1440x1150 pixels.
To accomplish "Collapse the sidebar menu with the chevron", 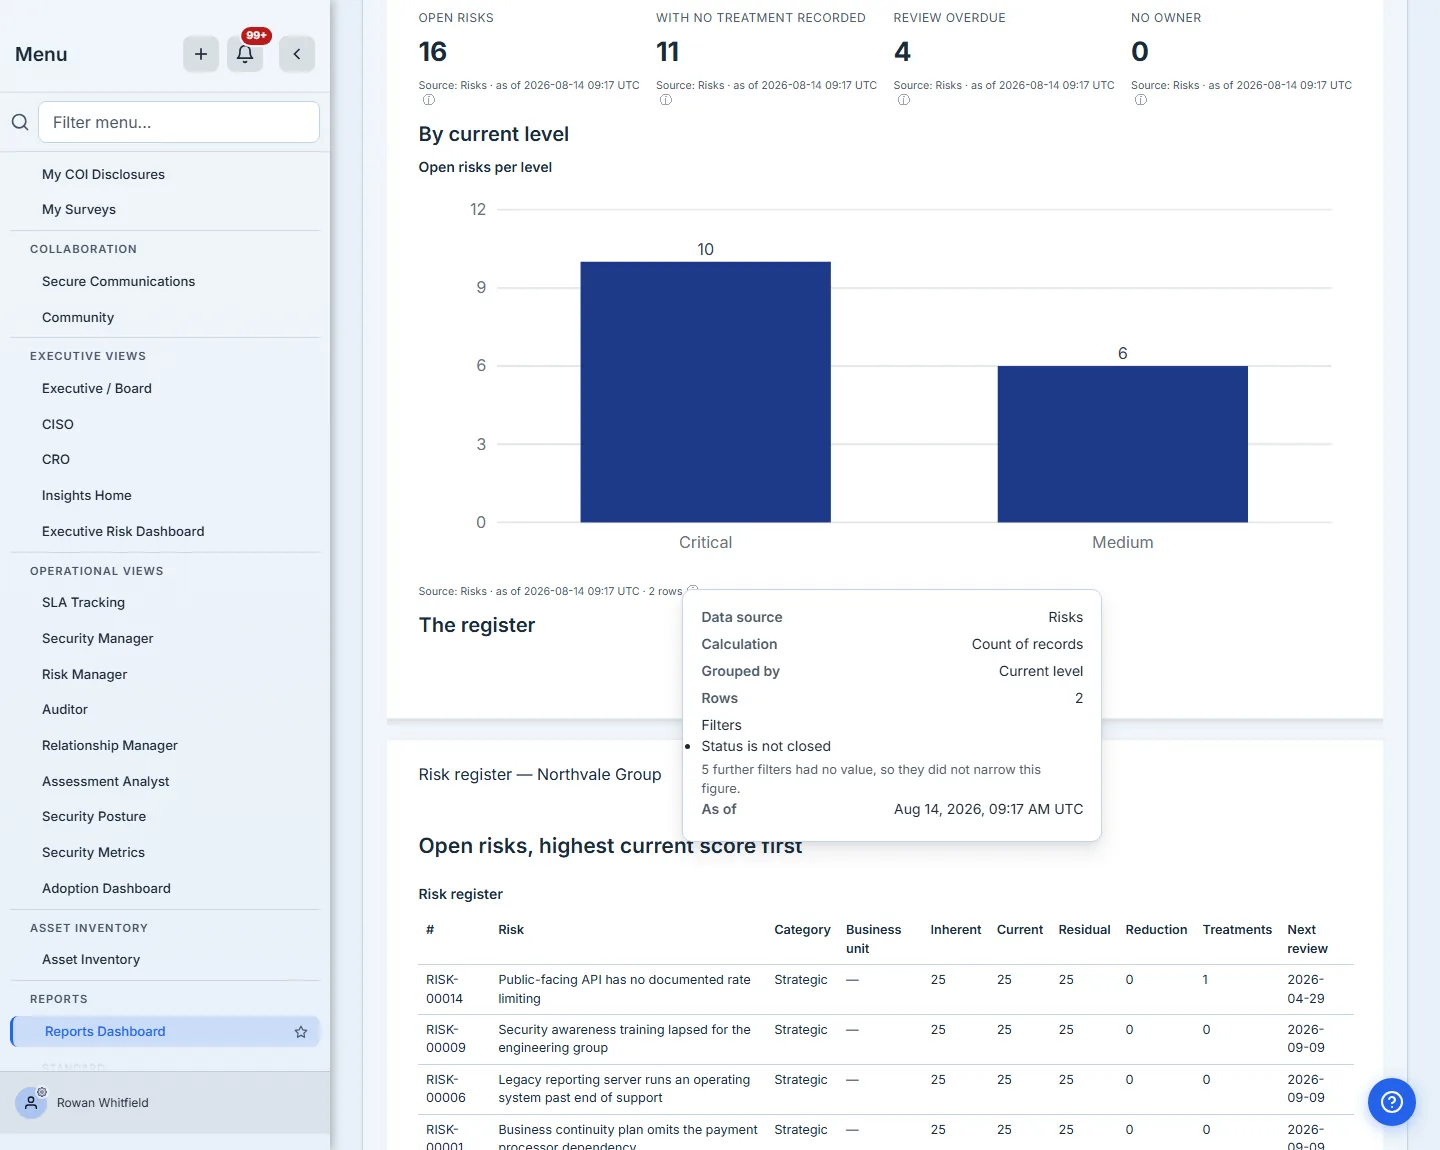I will tap(297, 54).
